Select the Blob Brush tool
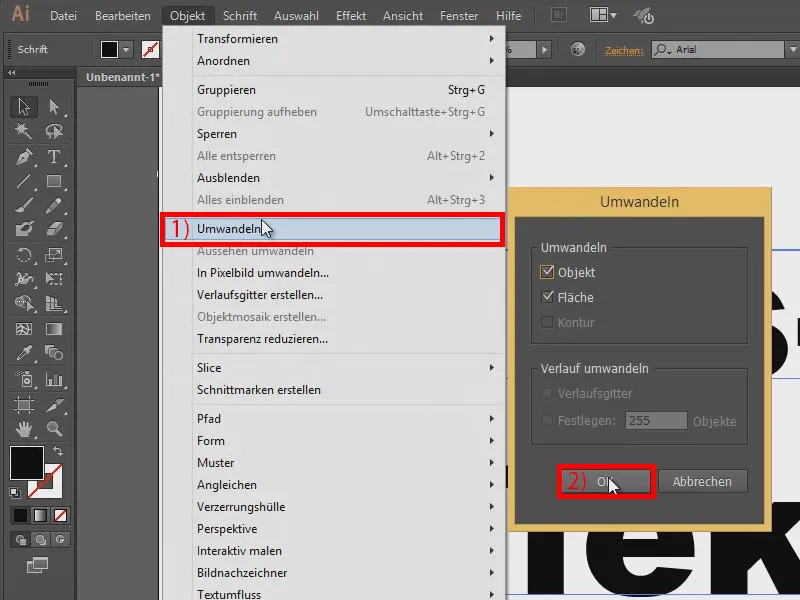The image size is (800, 600). [x=23, y=229]
